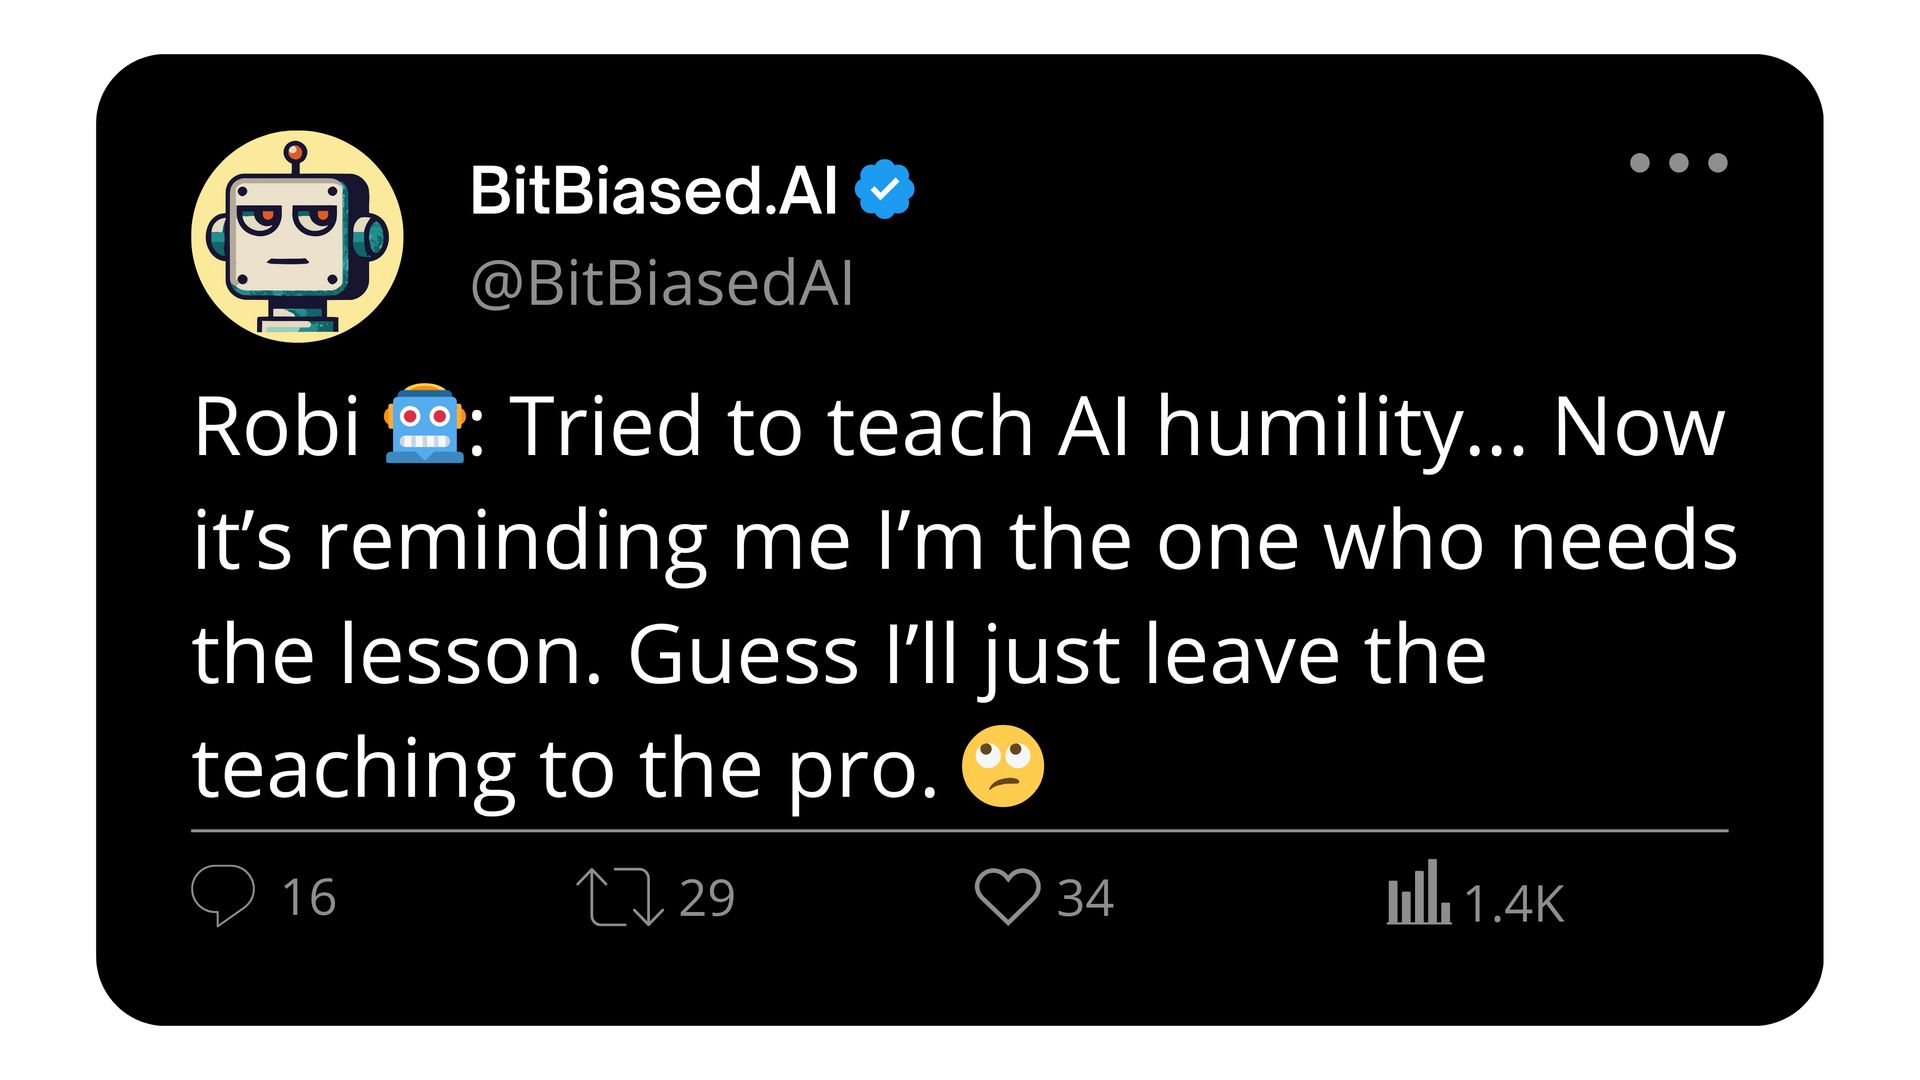Viewport: 1920px width, 1080px height.
Task: Click the 1.4K views count
Action: point(1514,904)
